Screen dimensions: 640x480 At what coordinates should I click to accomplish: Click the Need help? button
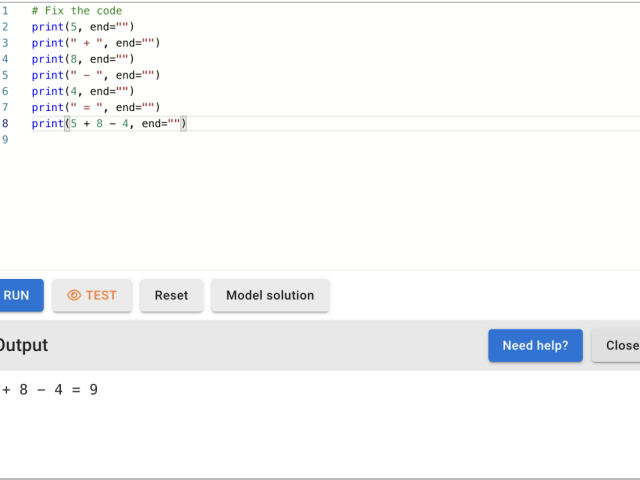(x=535, y=345)
